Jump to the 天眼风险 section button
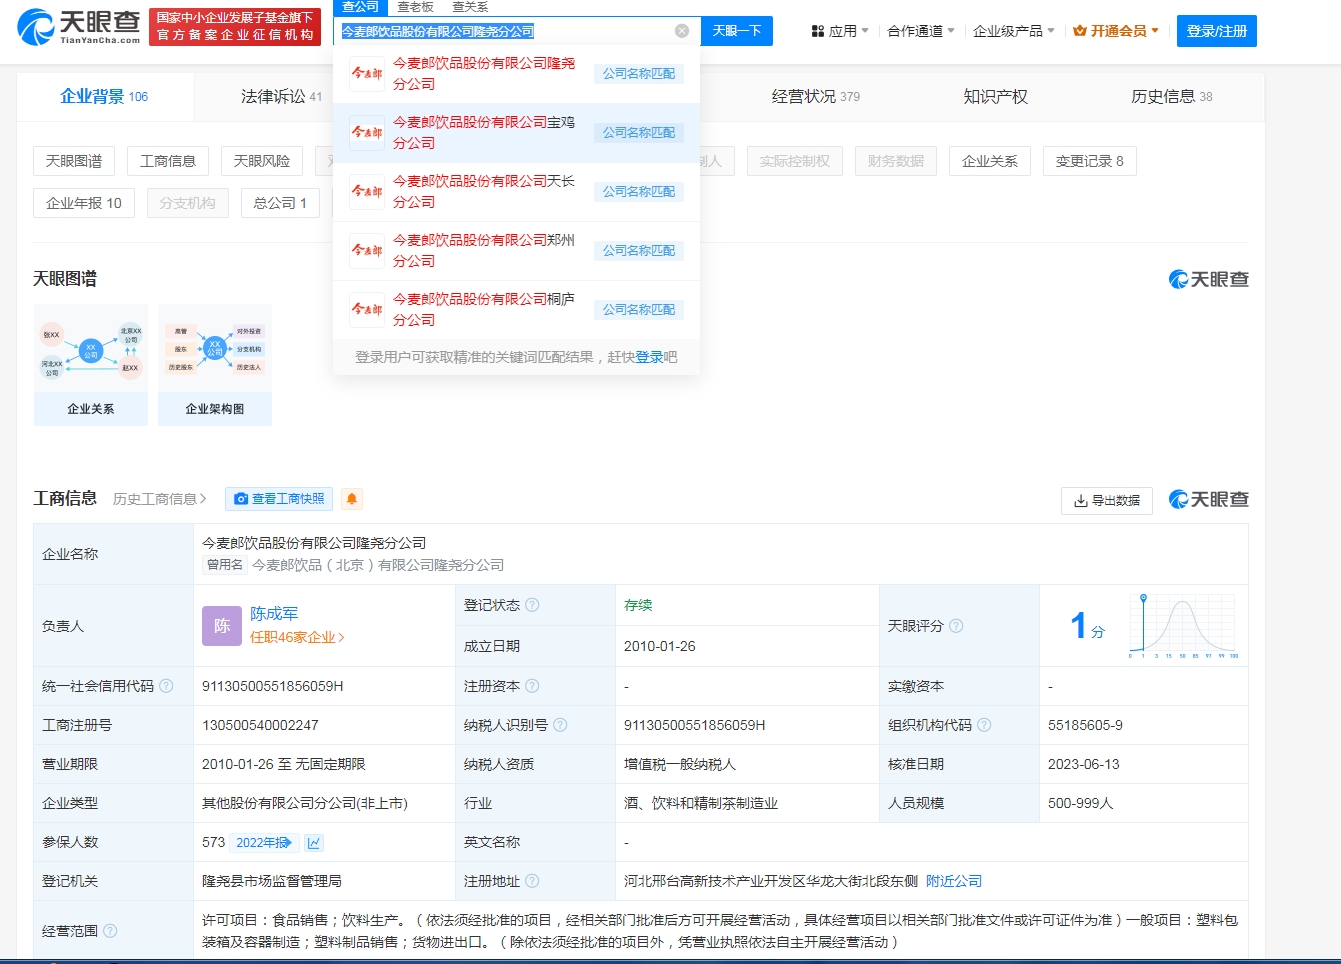This screenshot has height=964, width=1341. point(262,161)
